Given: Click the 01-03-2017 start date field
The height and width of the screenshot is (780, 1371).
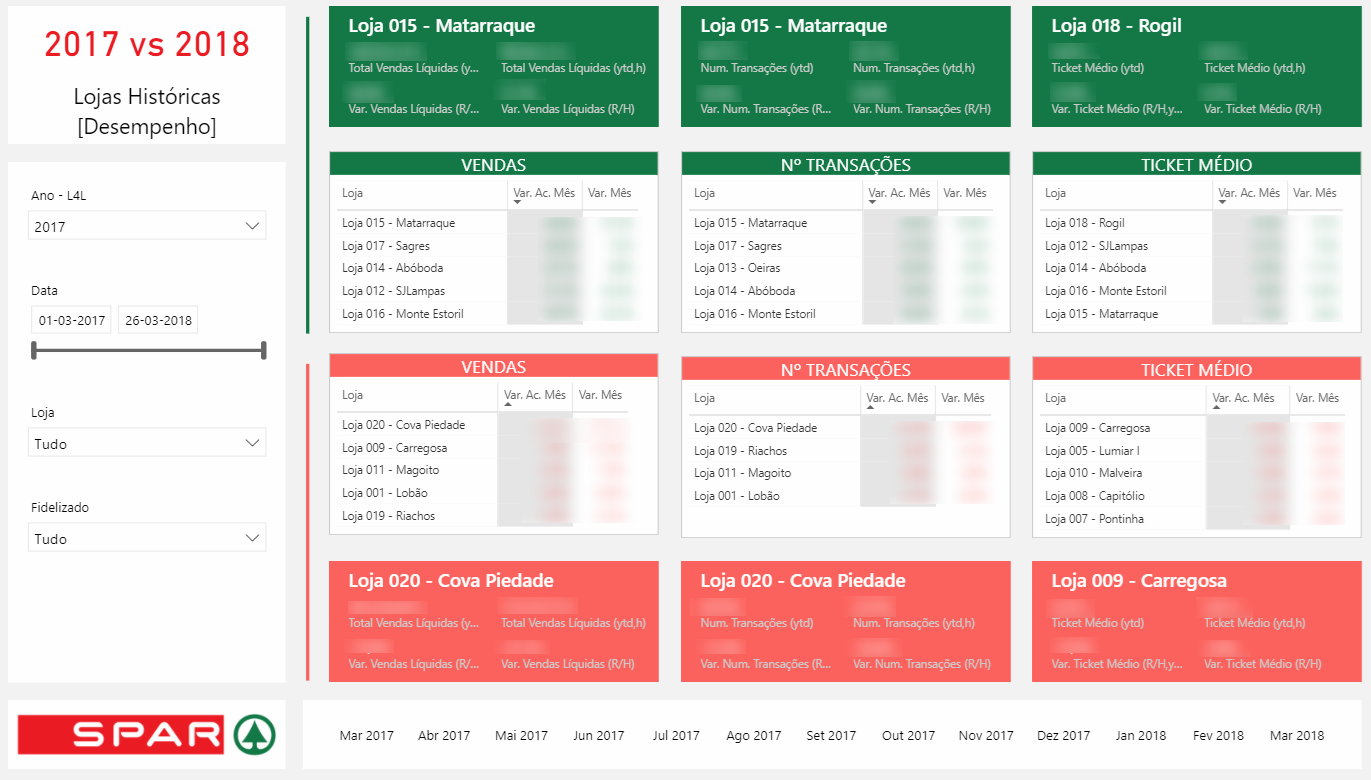Looking at the screenshot, I should click(70, 318).
